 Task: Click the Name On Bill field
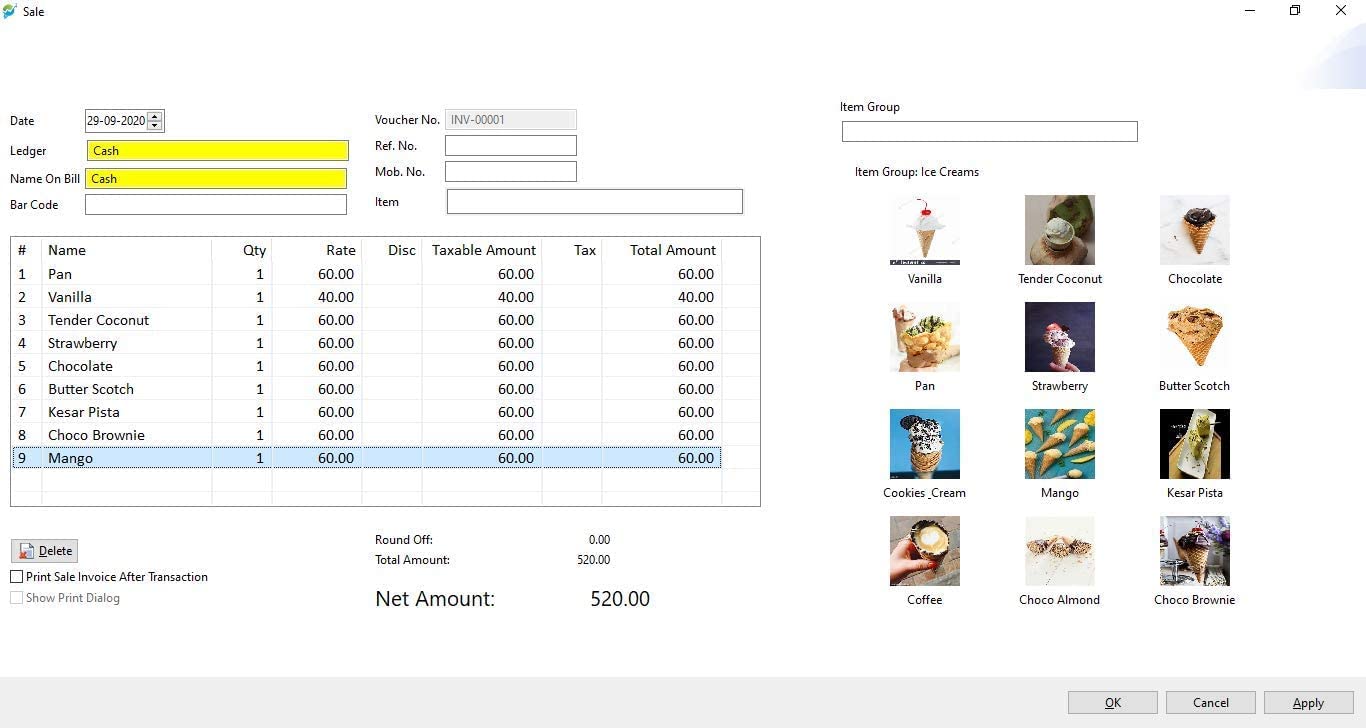pyautogui.click(x=216, y=179)
